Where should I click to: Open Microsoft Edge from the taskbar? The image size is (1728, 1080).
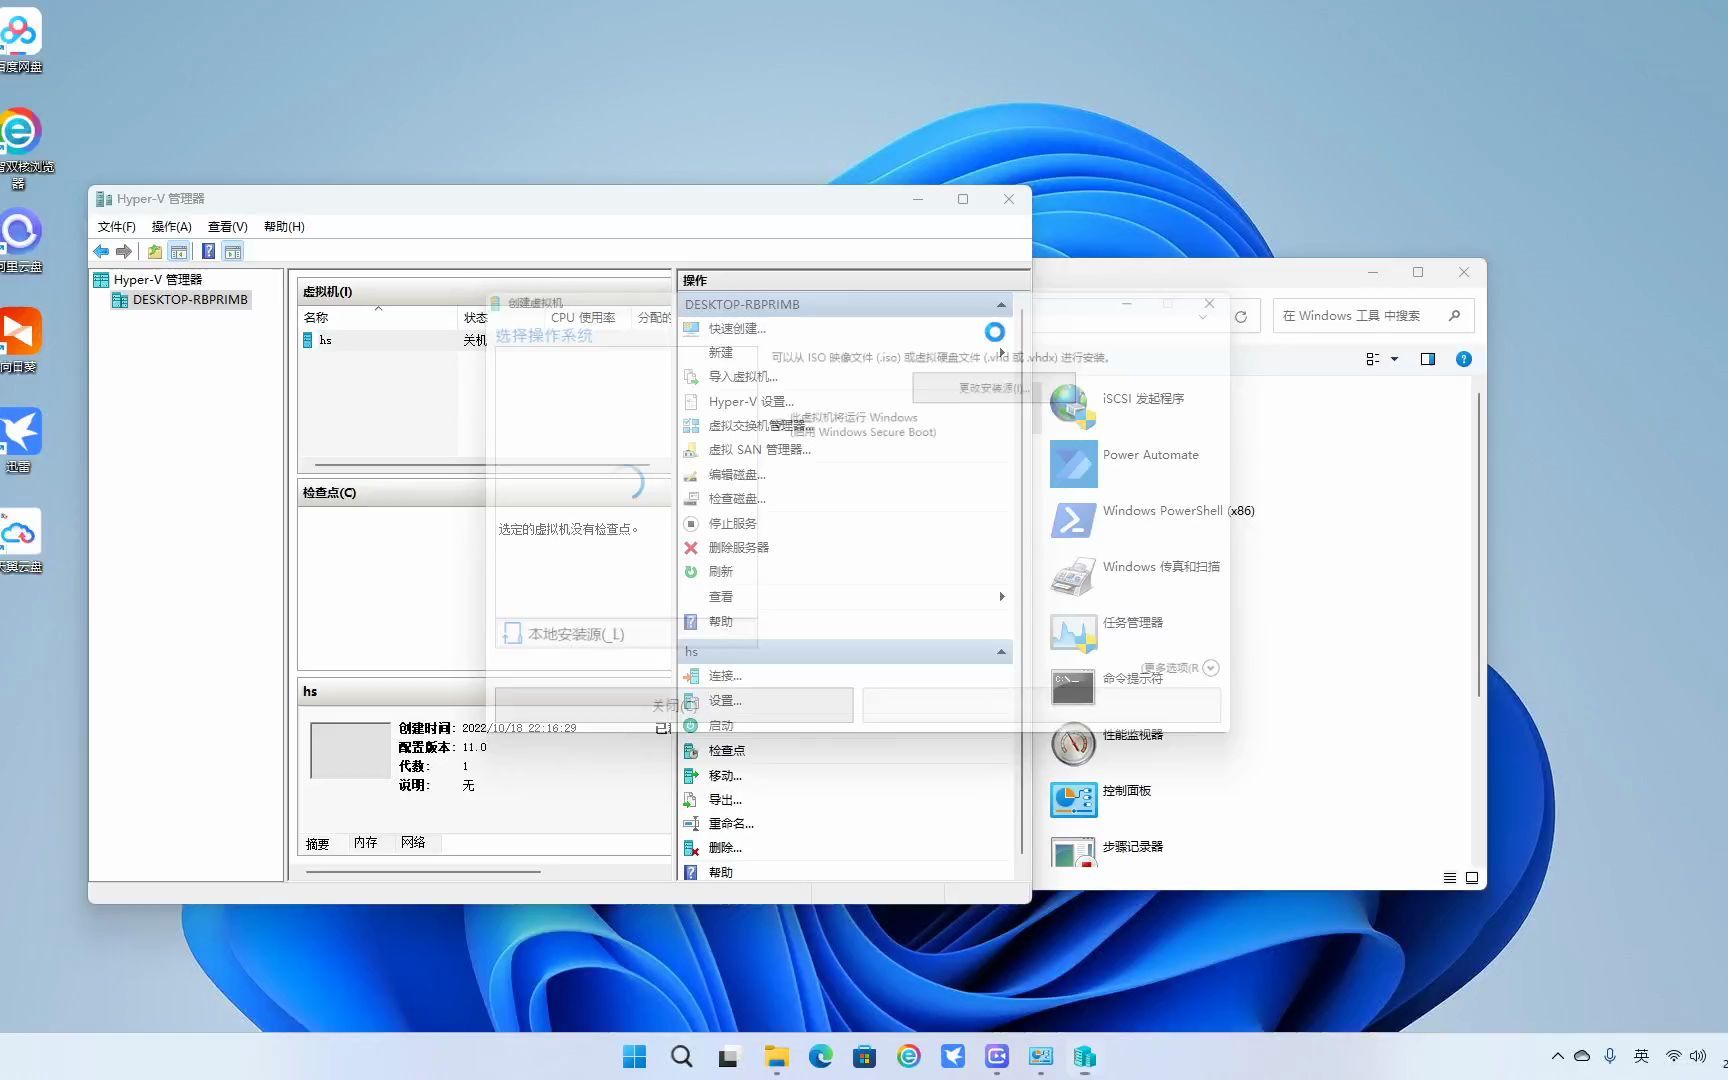pos(821,1057)
